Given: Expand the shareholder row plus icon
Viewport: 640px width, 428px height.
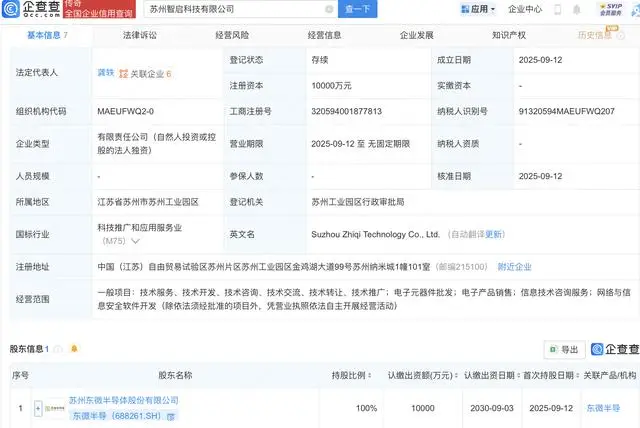Looking at the screenshot, I should coord(38,408).
